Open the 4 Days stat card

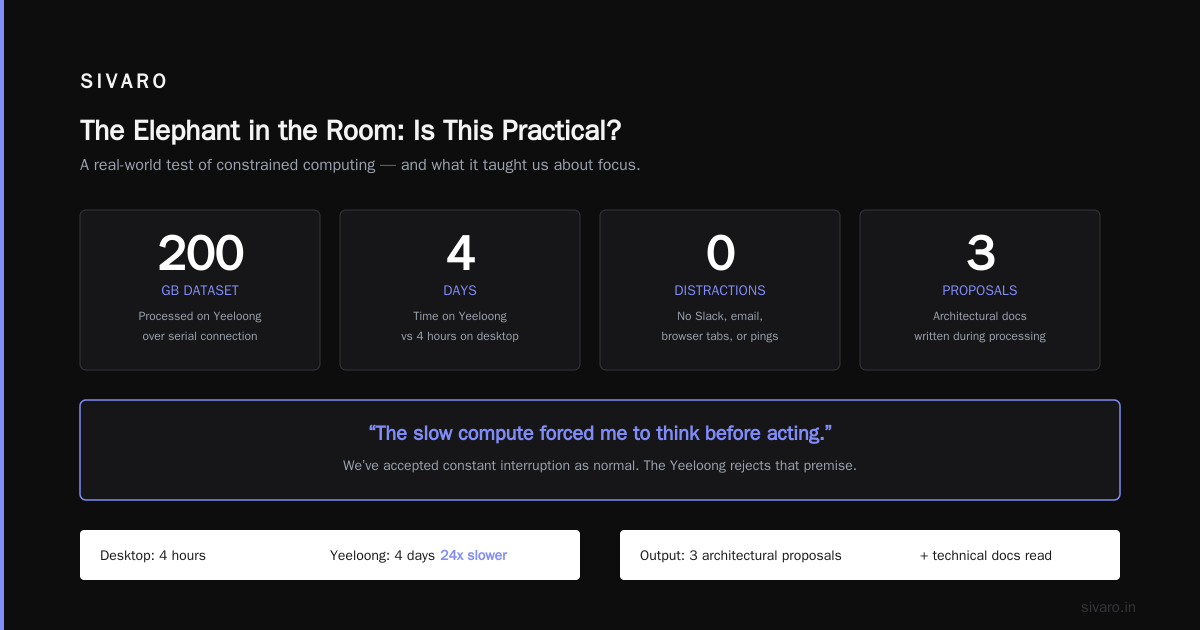tap(460, 290)
